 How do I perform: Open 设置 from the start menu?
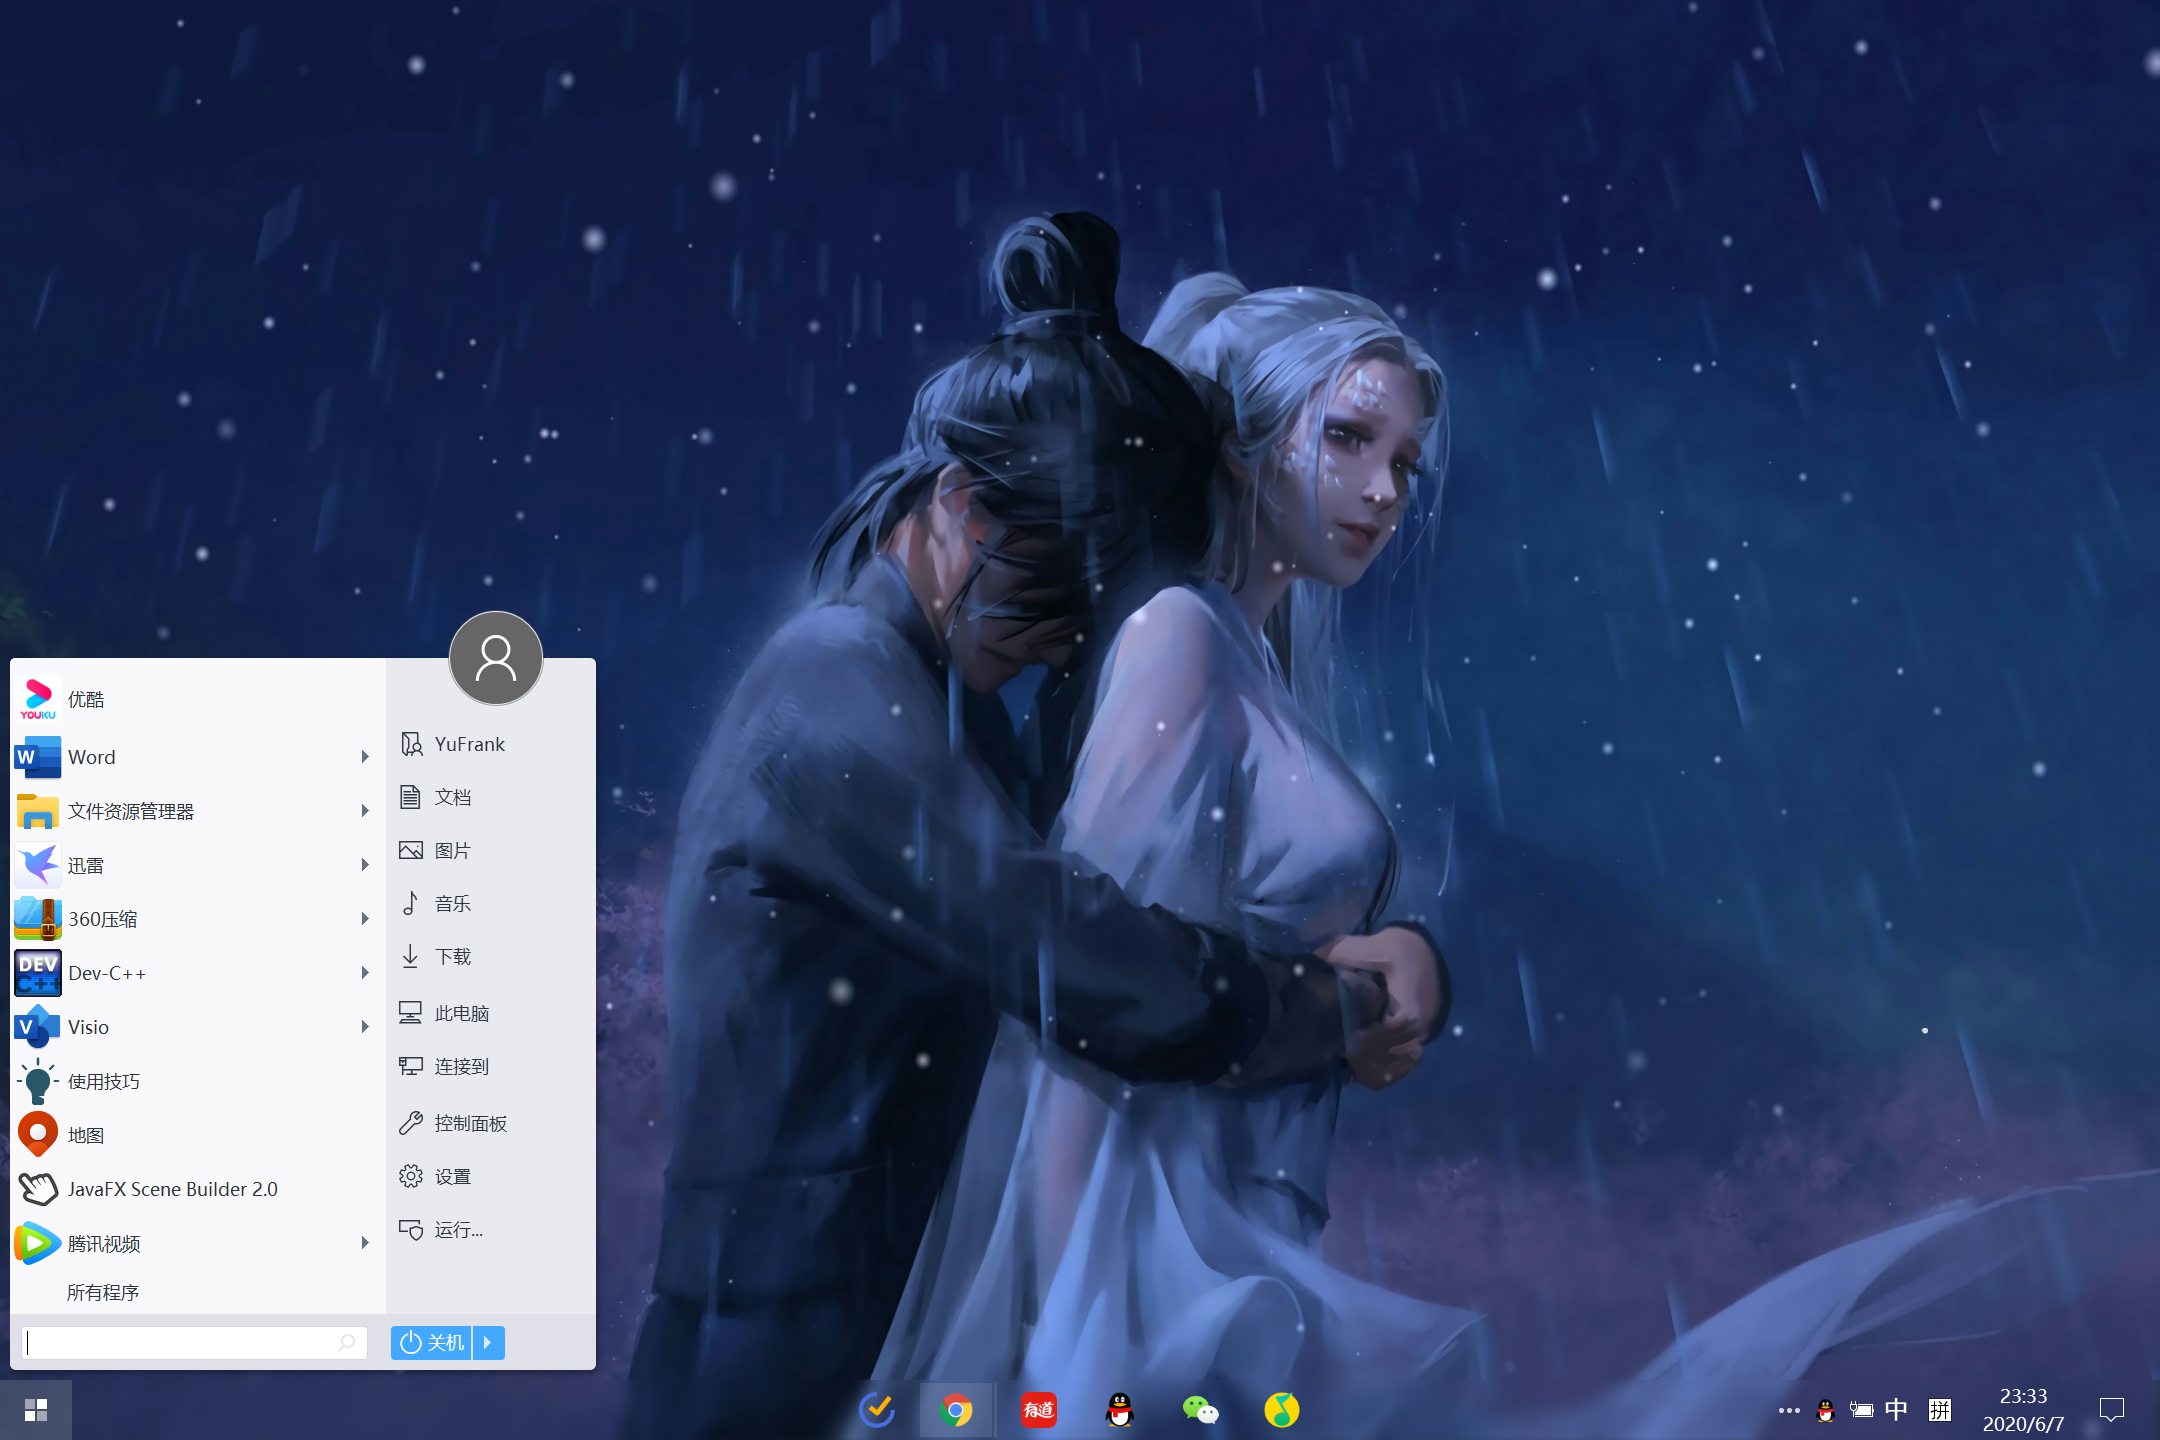click(x=452, y=1176)
